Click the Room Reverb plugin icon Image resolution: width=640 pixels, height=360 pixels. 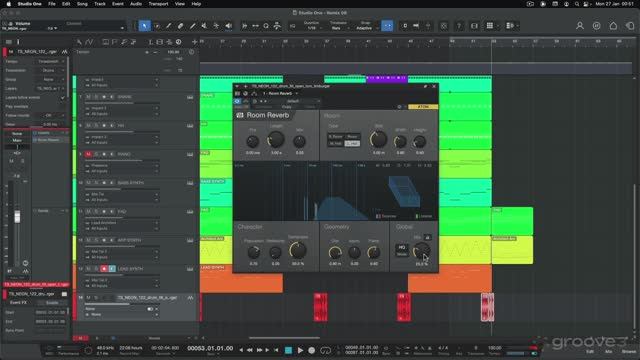(x=240, y=115)
